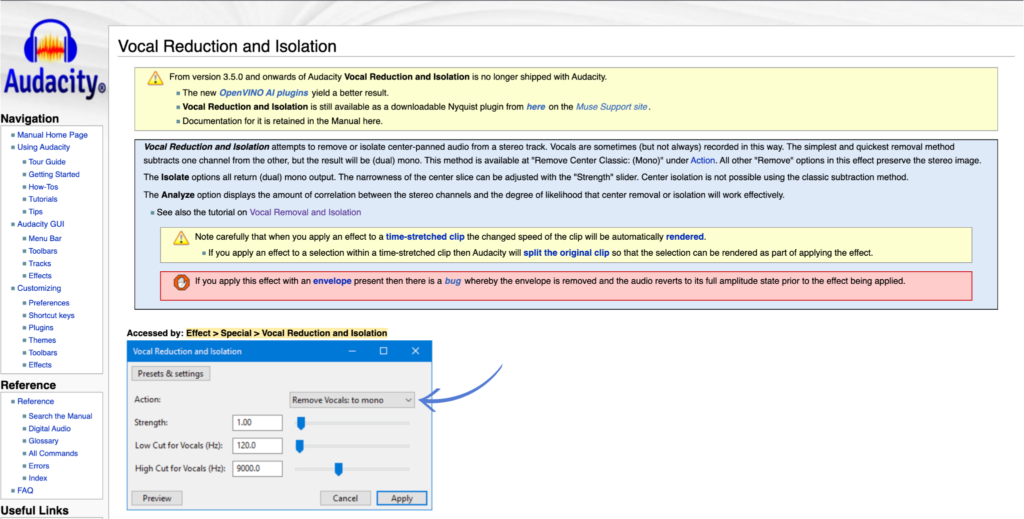
Task: Click the Strength value field
Action: tap(257, 423)
